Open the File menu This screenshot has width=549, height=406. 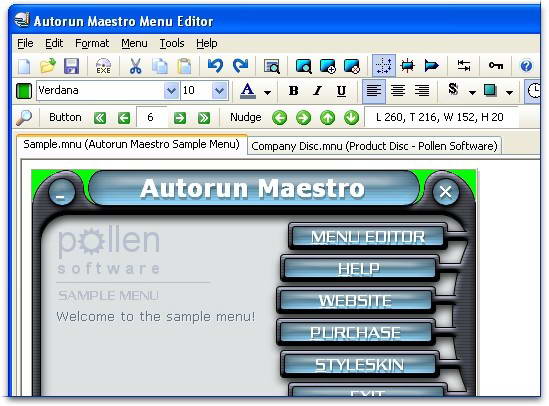(x=25, y=43)
